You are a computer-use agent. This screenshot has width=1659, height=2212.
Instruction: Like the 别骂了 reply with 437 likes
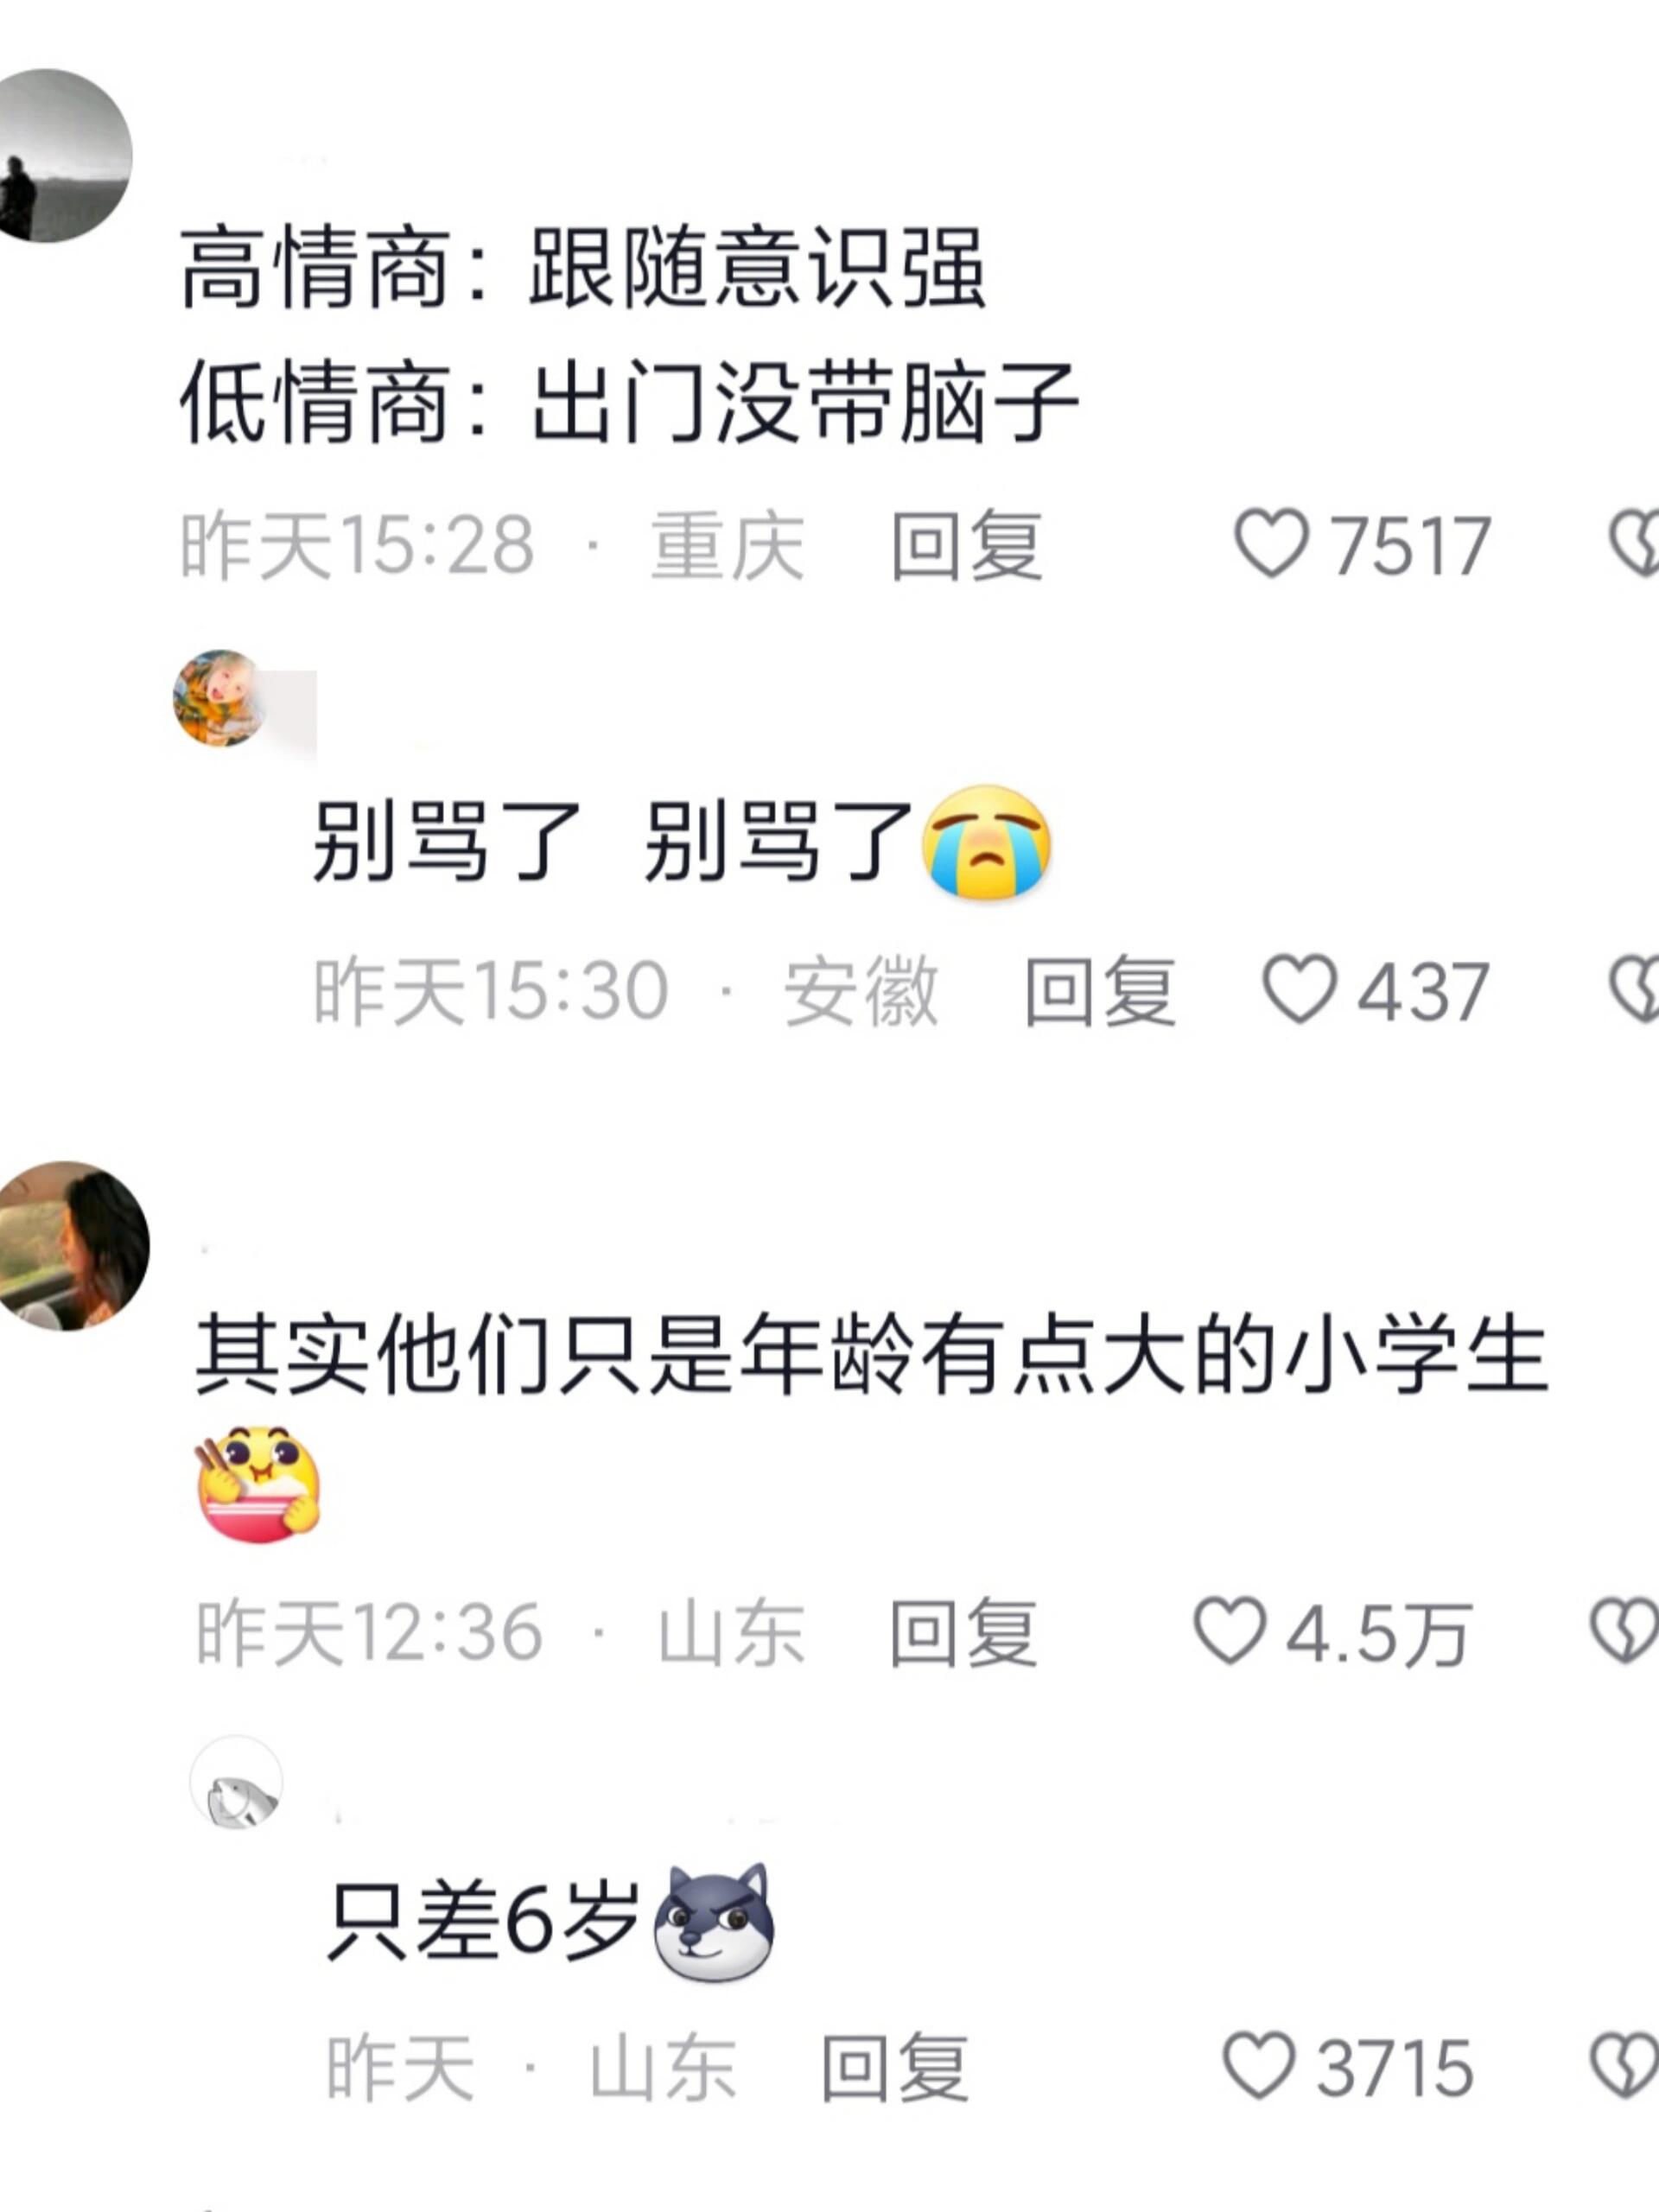(x=1299, y=990)
